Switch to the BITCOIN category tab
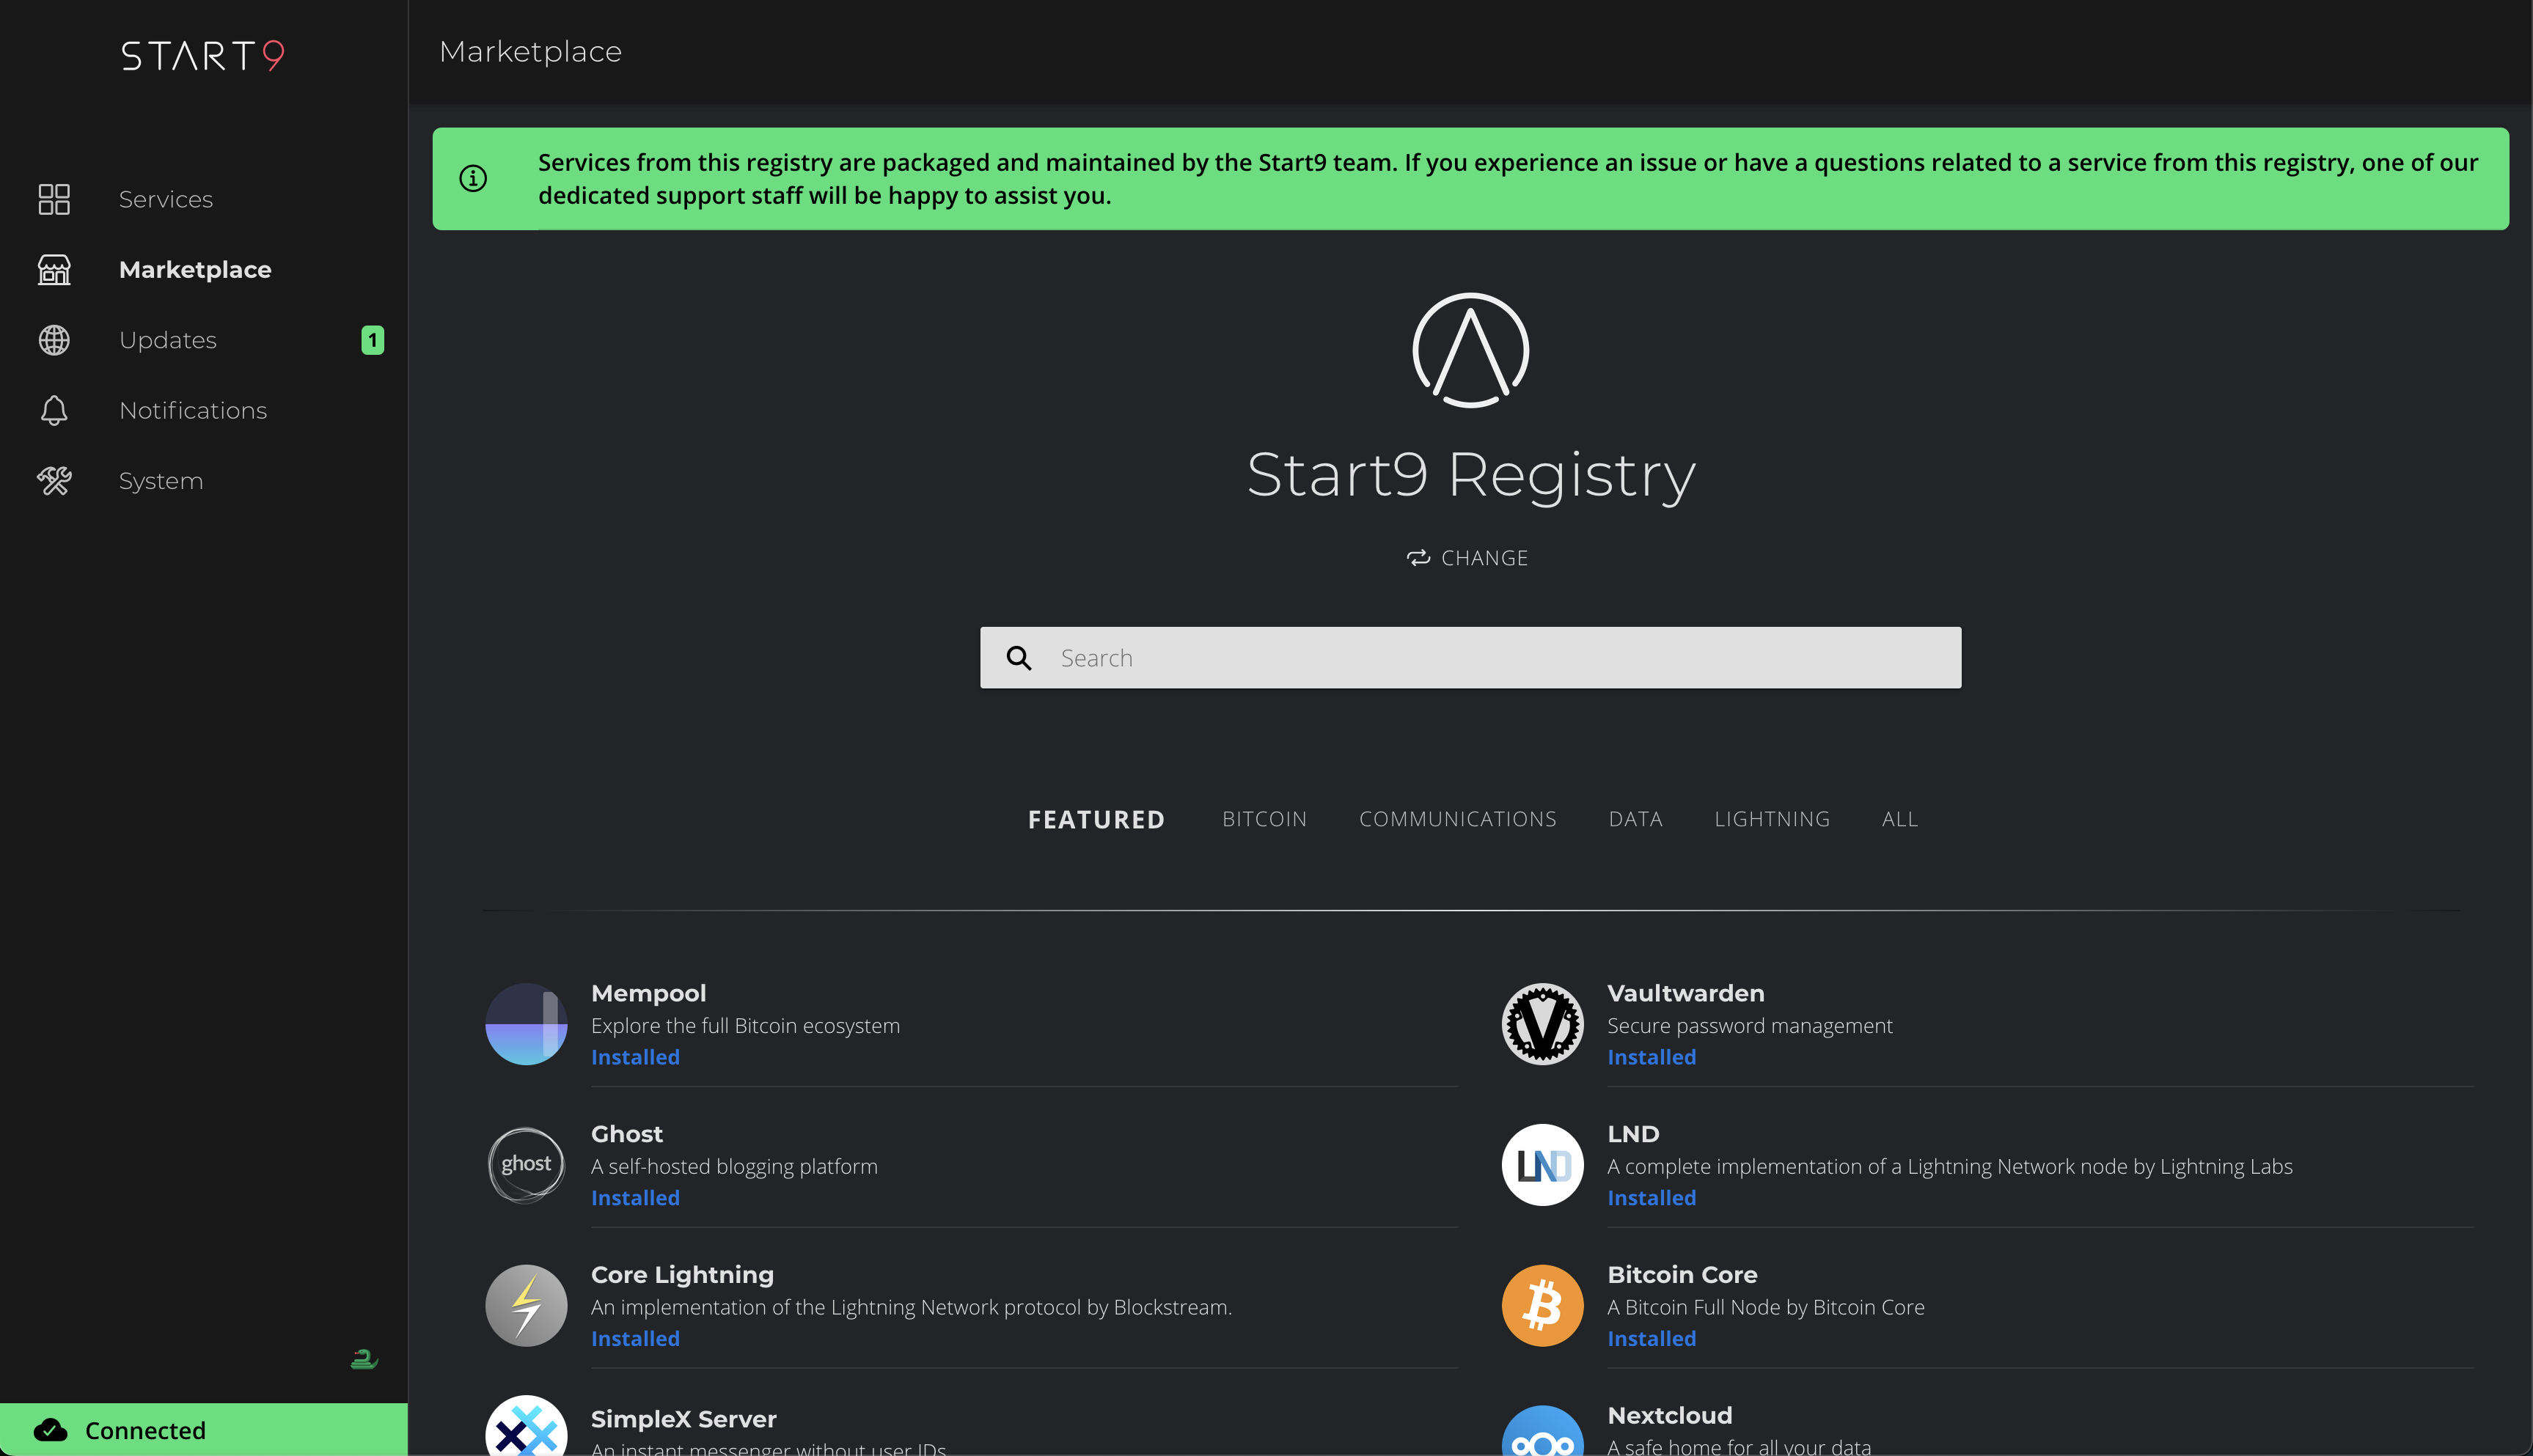Screen dimensions: 2533x1456 pyautogui.click(x=1264, y=818)
